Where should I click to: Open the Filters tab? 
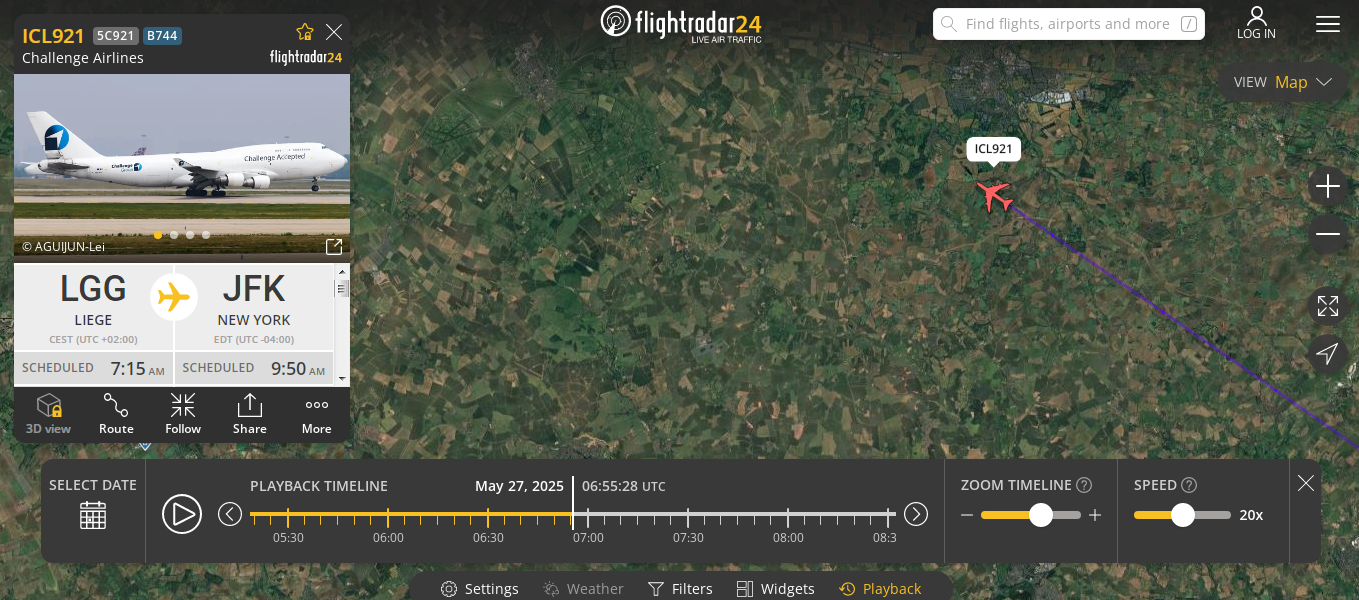pos(680,589)
